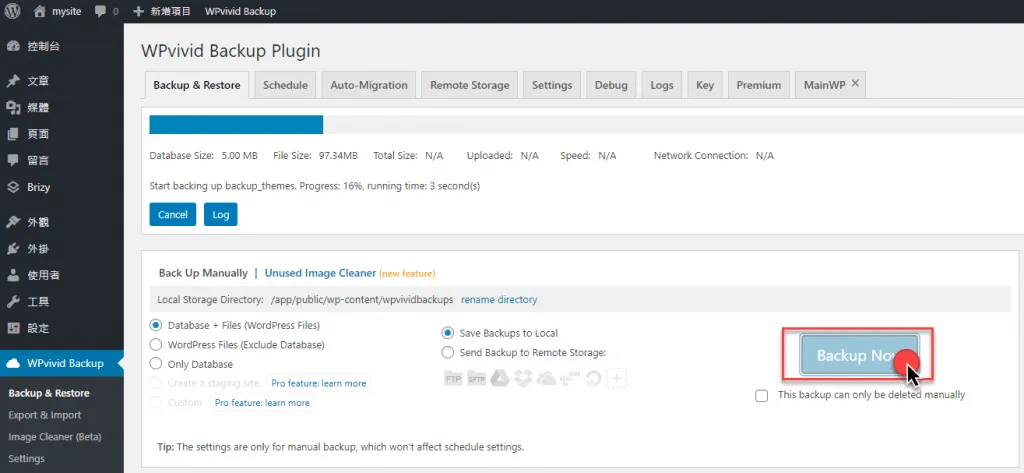Click the 外掛 plugin icon
Screen dimensions: 1024x473
[x=13, y=249]
